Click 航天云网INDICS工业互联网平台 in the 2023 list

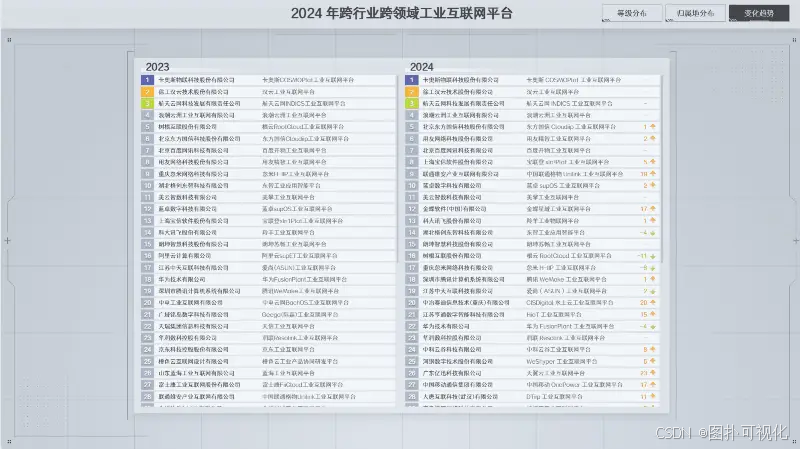tap(303, 104)
